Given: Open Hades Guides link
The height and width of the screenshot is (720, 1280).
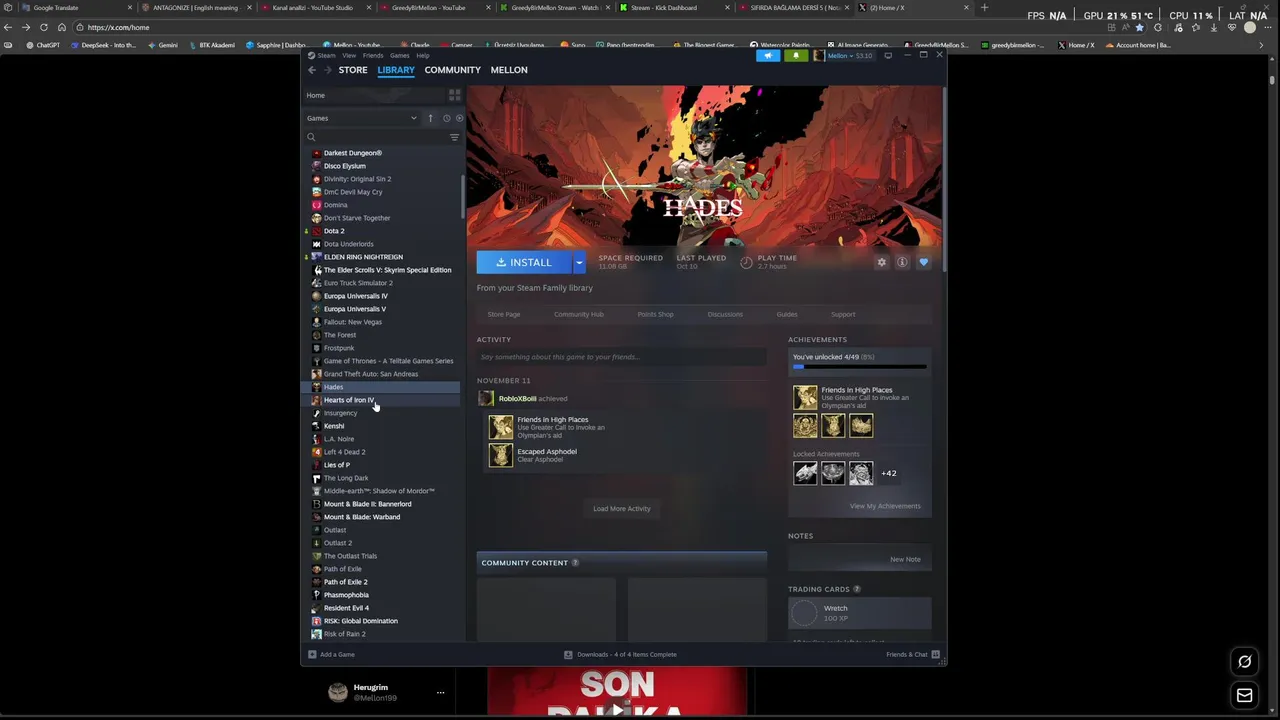Looking at the screenshot, I should [787, 314].
